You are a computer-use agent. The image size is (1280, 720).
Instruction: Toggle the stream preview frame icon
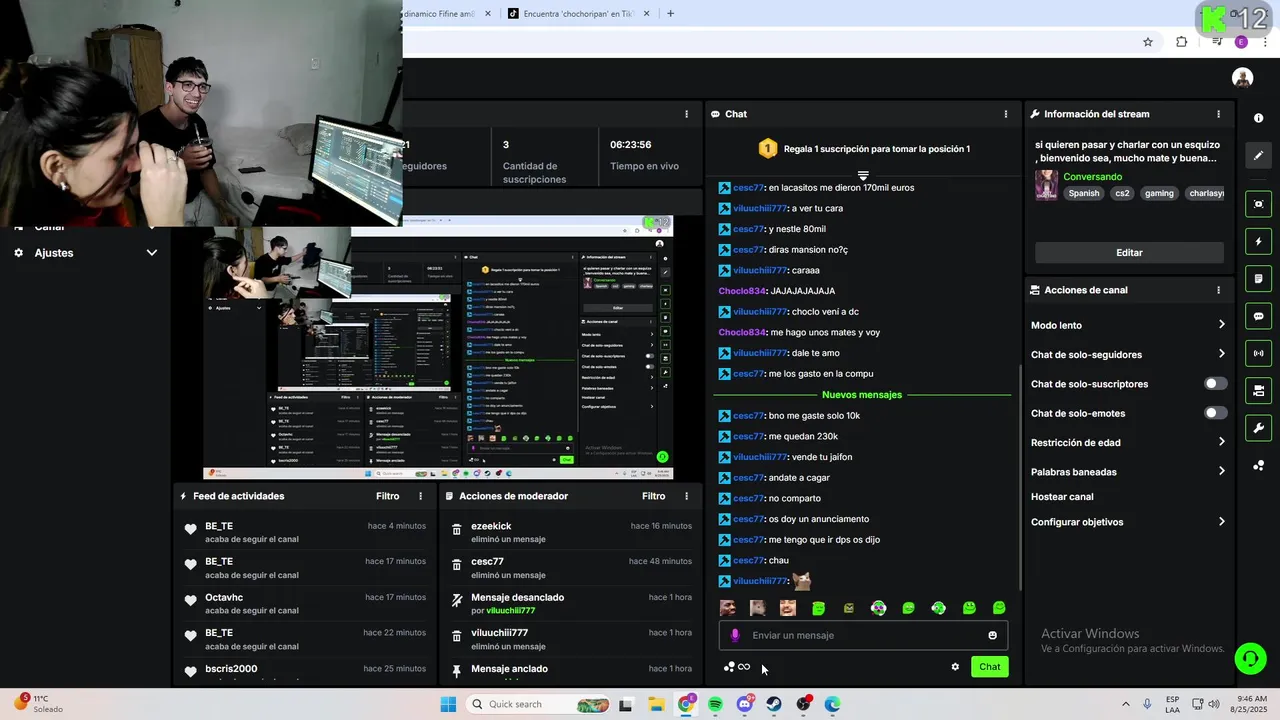pos(1258,204)
